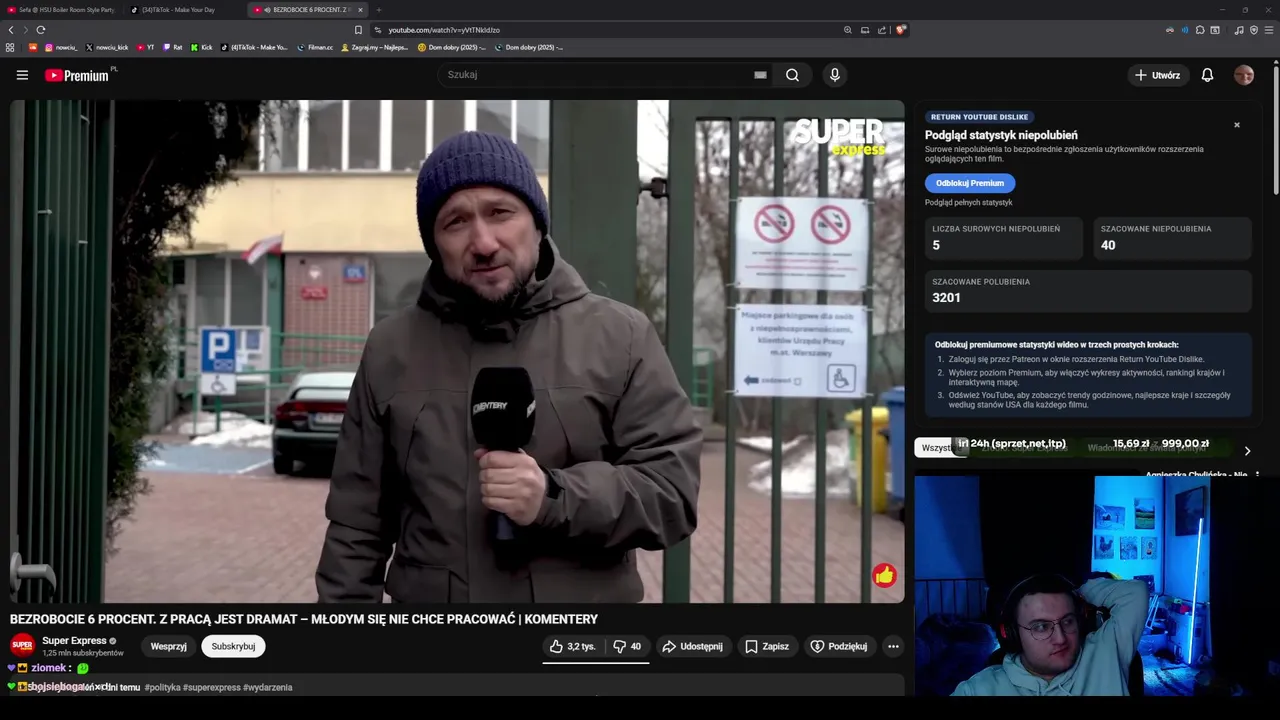Open the Brave VPN shield icon
The height and width of the screenshot is (720, 1280).
click(1254, 30)
